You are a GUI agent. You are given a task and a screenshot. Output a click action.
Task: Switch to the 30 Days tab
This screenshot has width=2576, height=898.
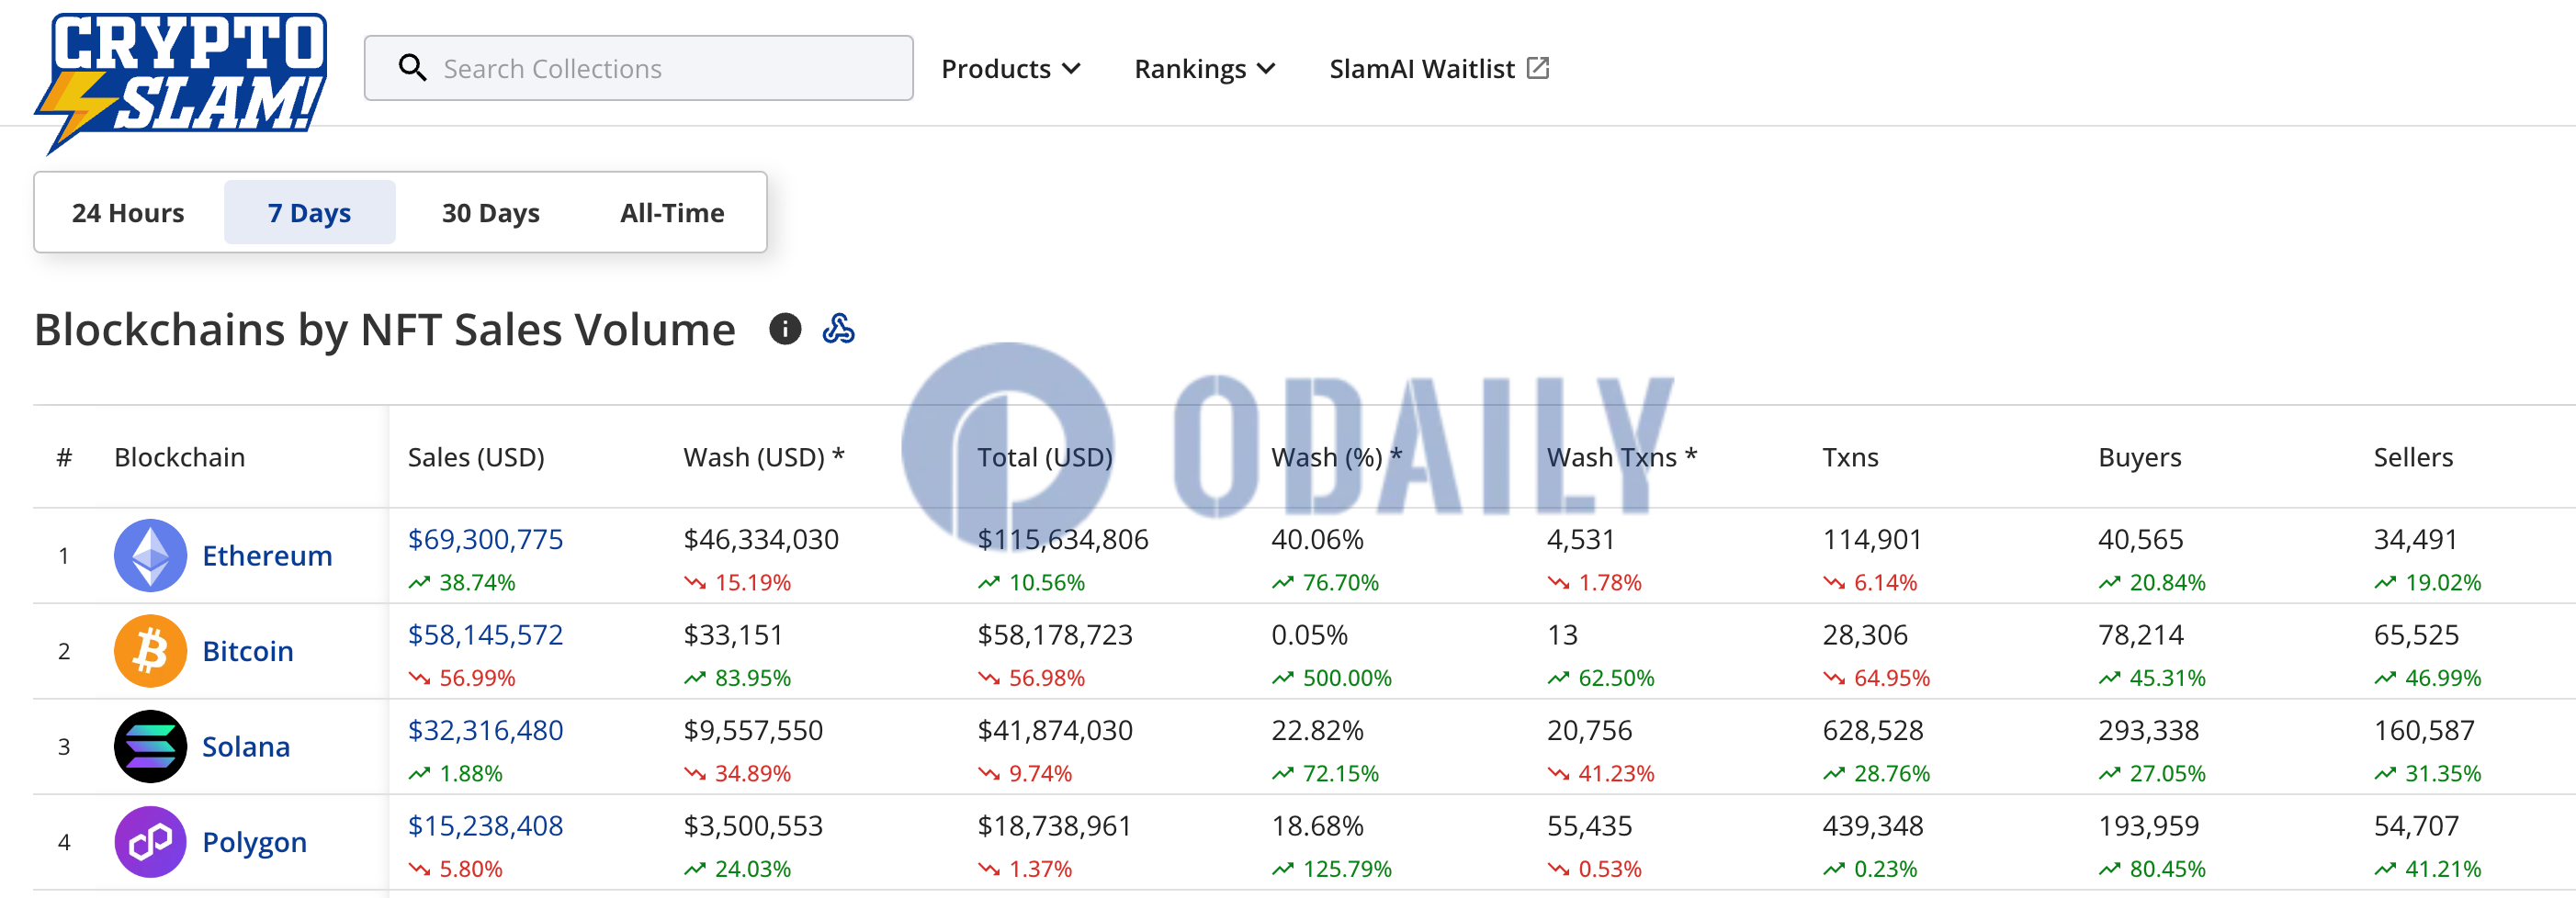point(490,213)
